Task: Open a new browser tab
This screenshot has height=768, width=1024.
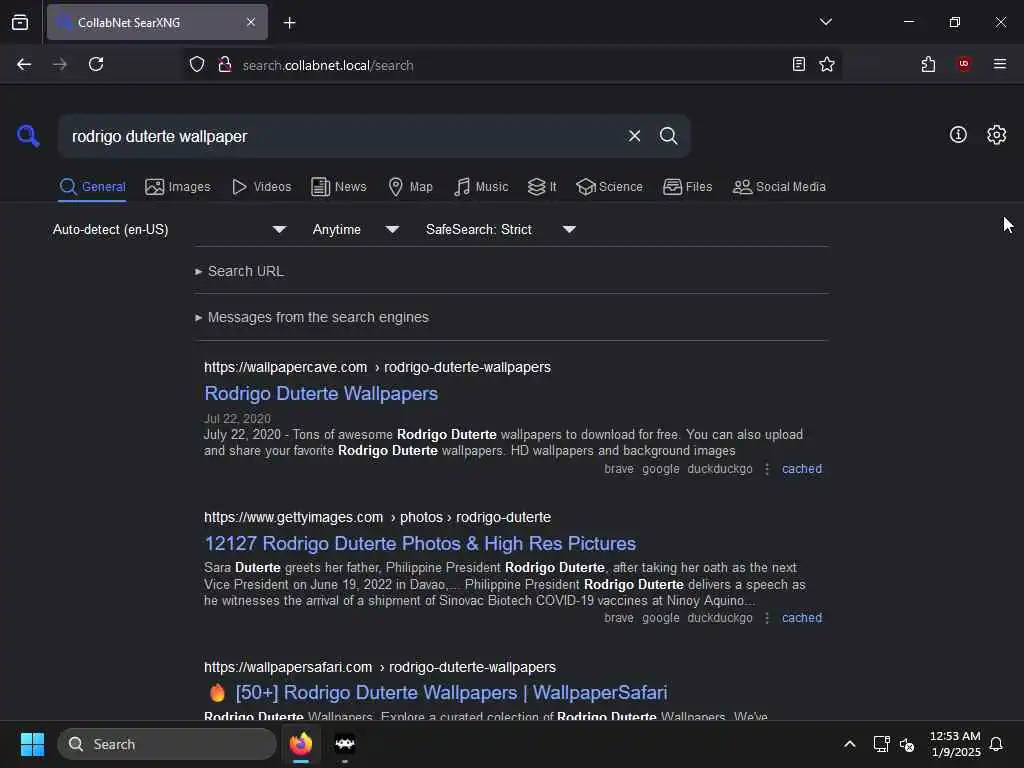Action: tap(289, 23)
